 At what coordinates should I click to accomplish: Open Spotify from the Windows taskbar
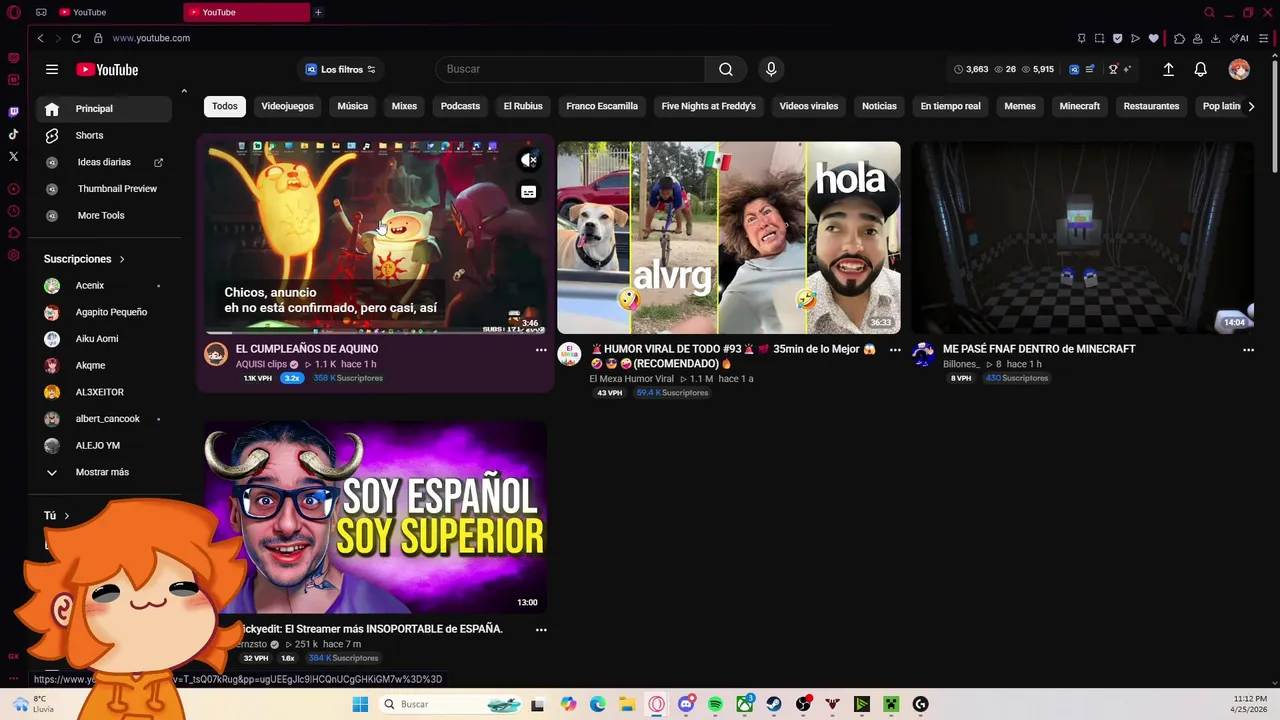(x=715, y=705)
